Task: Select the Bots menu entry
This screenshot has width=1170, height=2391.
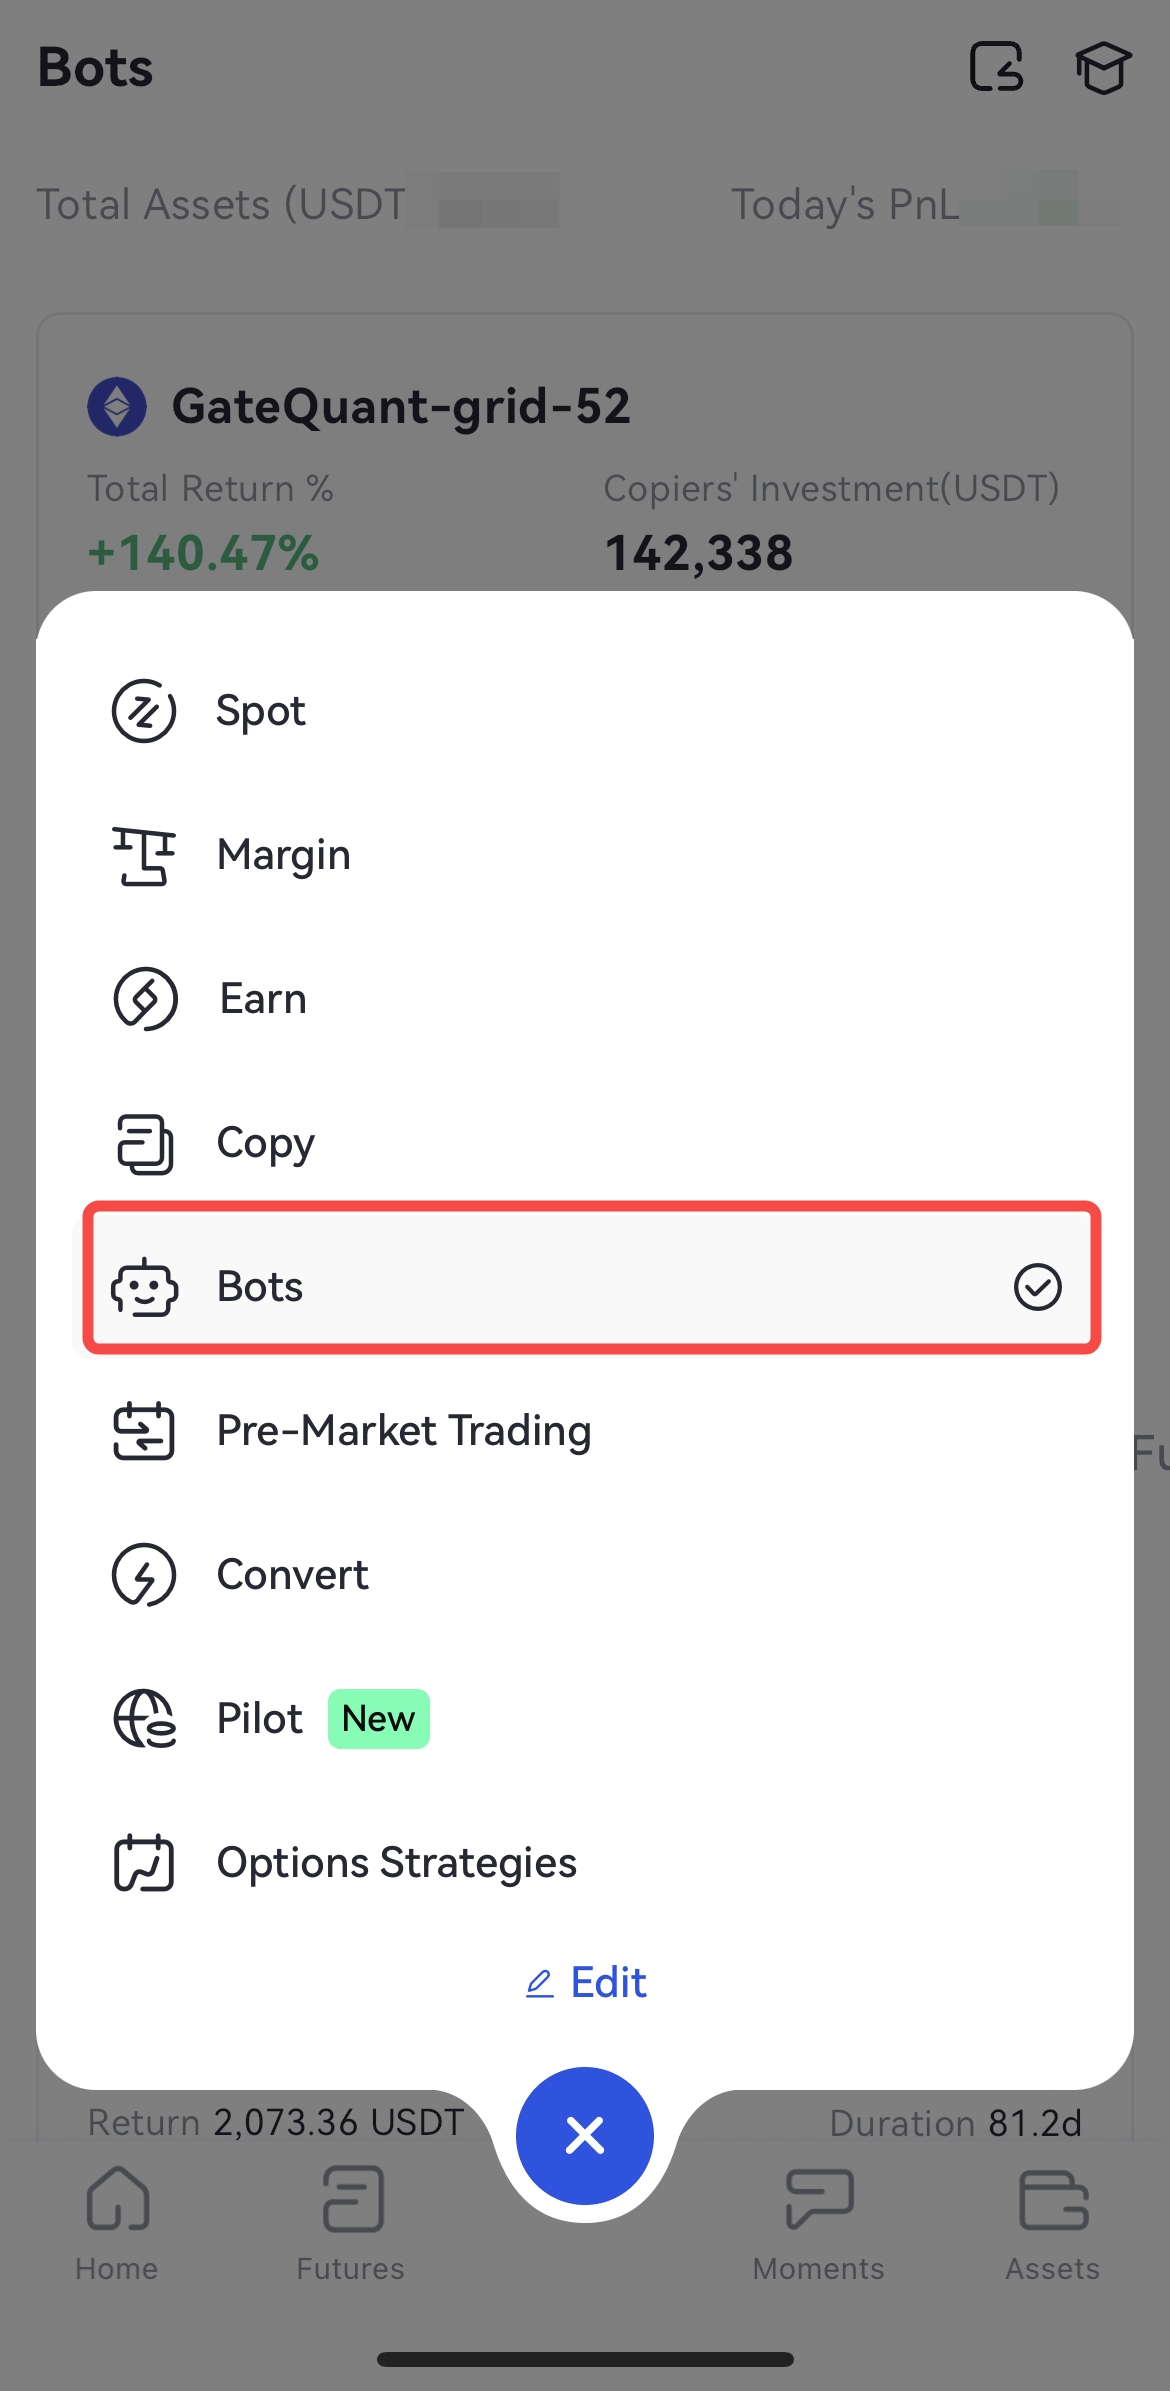Action: (x=260, y=1287)
